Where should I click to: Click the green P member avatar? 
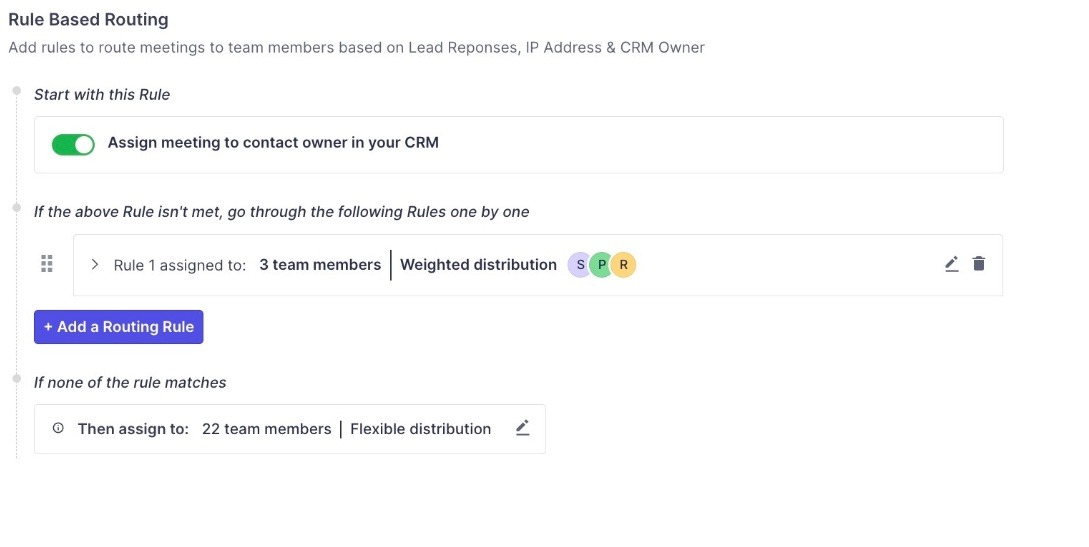[x=601, y=265]
